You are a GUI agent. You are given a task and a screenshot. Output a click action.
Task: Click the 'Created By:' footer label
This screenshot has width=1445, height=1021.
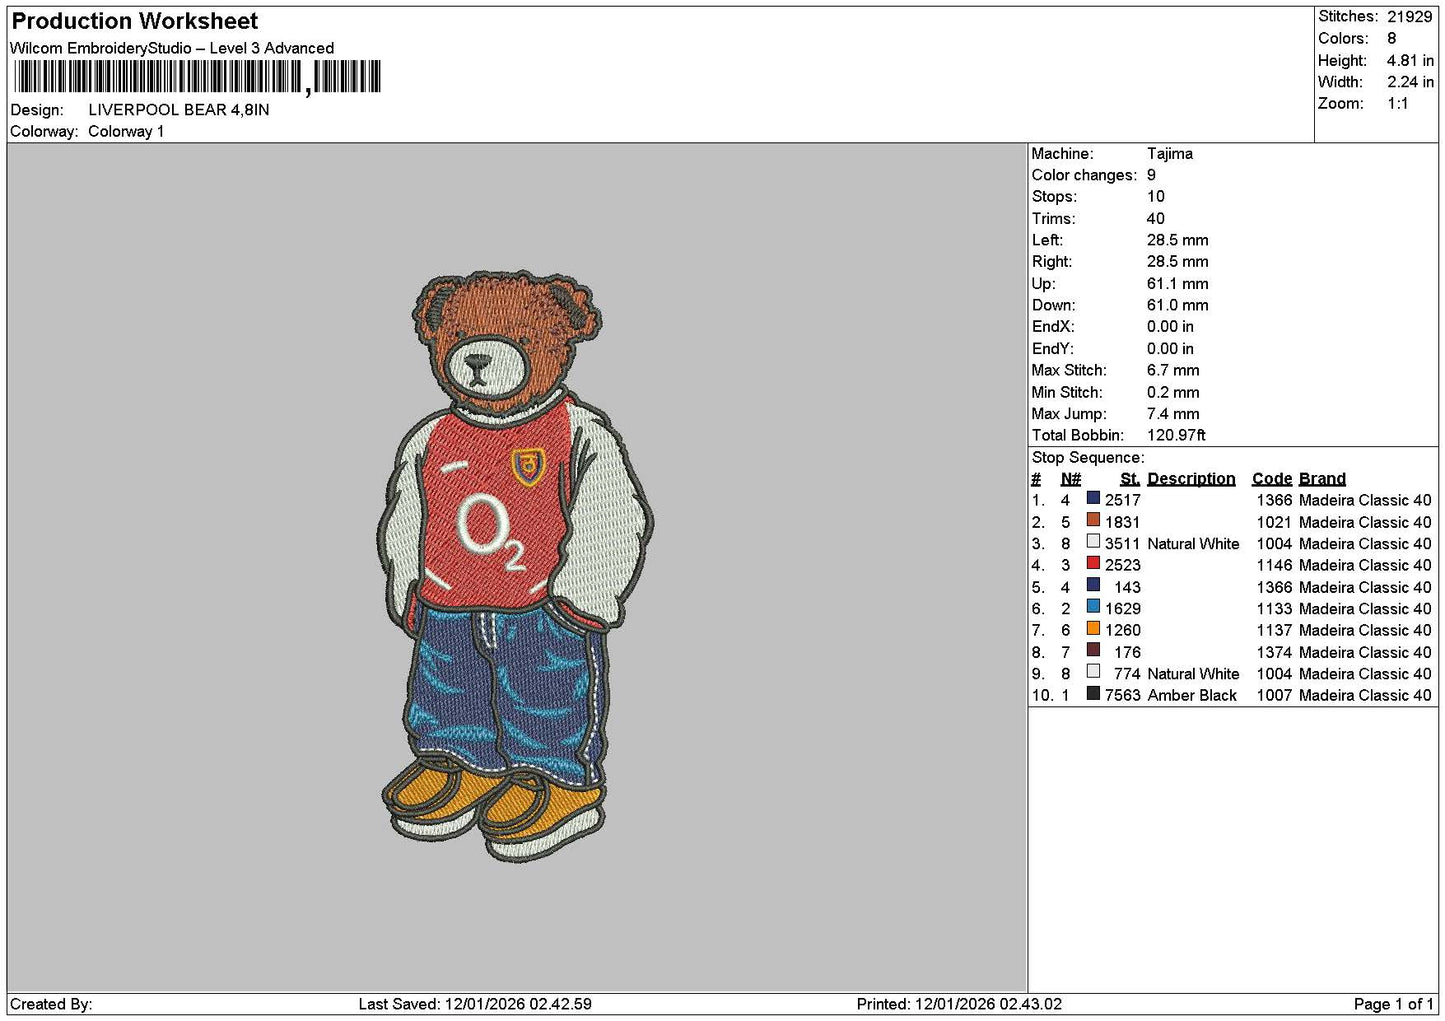51,1004
